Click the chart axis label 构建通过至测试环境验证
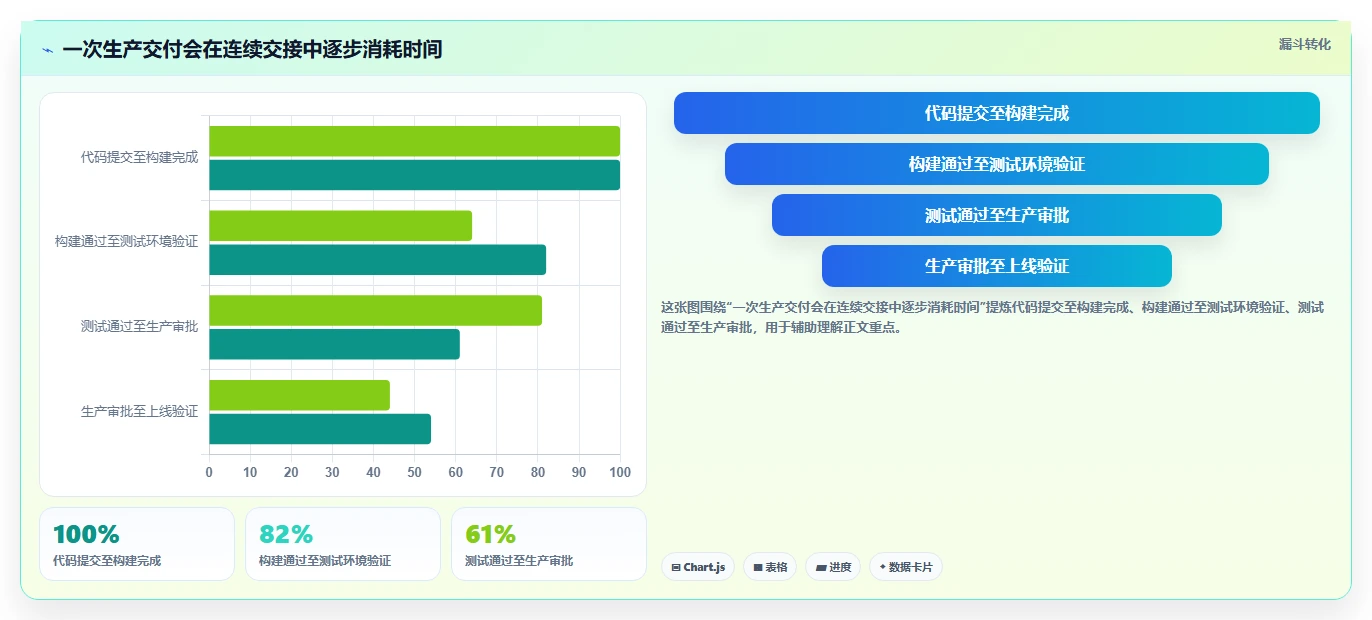 (x=126, y=242)
